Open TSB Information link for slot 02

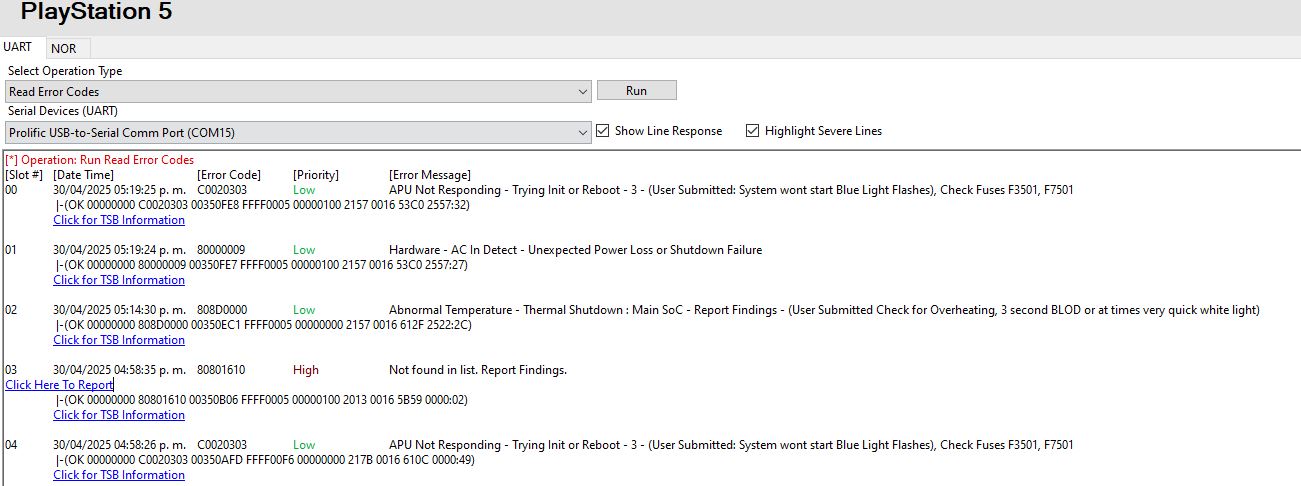pyautogui.click(x=119, y=340)
